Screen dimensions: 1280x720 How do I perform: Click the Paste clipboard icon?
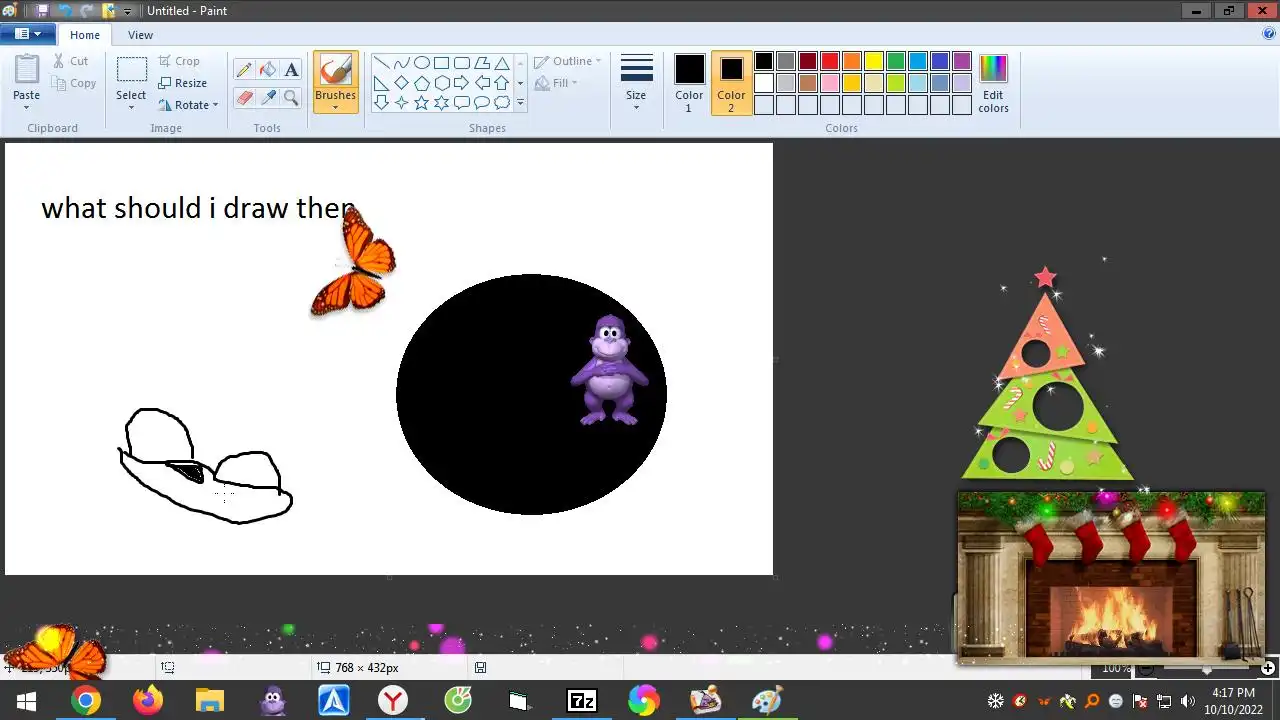pyautogui.click(x=27, y=69)
